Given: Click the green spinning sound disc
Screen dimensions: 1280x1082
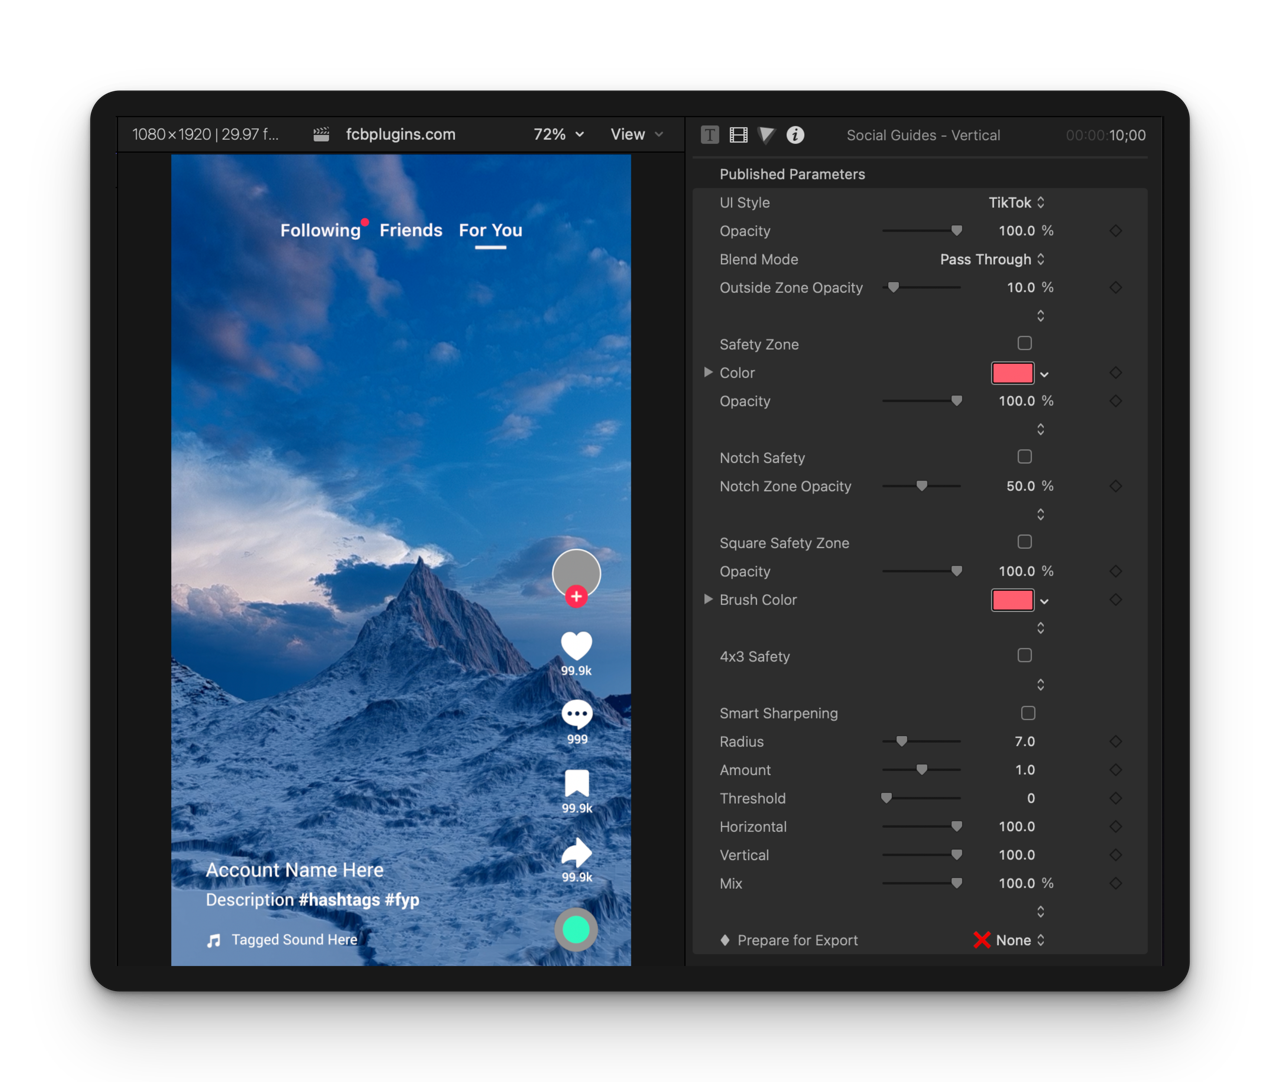Looking at the screenshot, I should (x=576, y=930).
